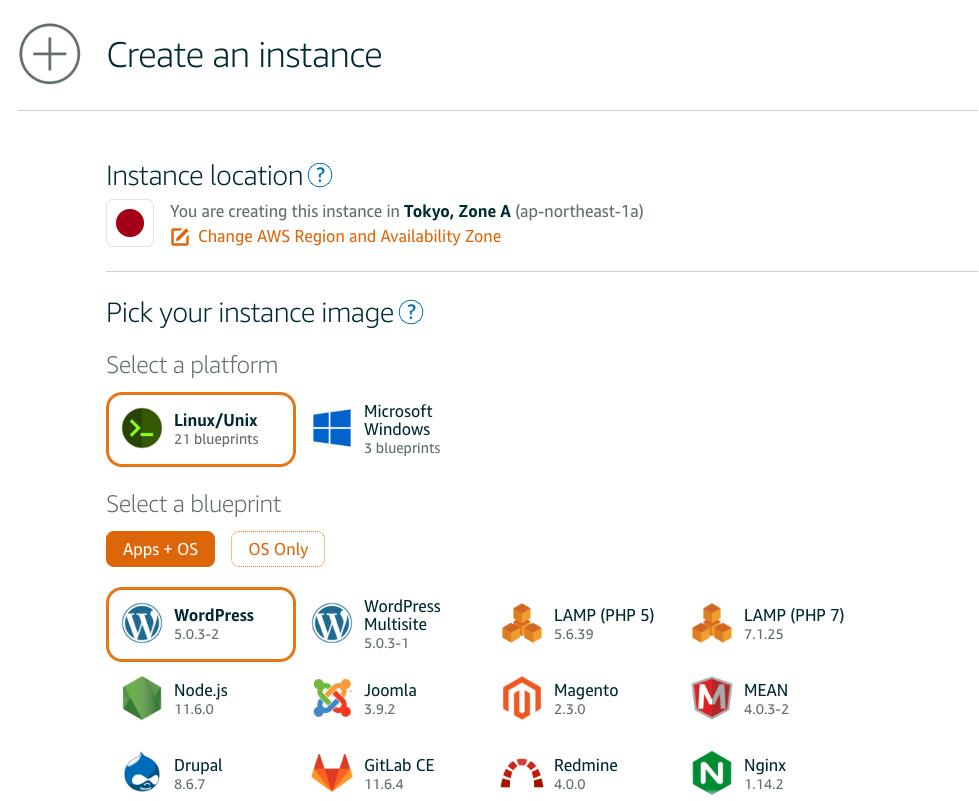Select the Magento blueprint name
979x801 pixels.
pos(586,690)
